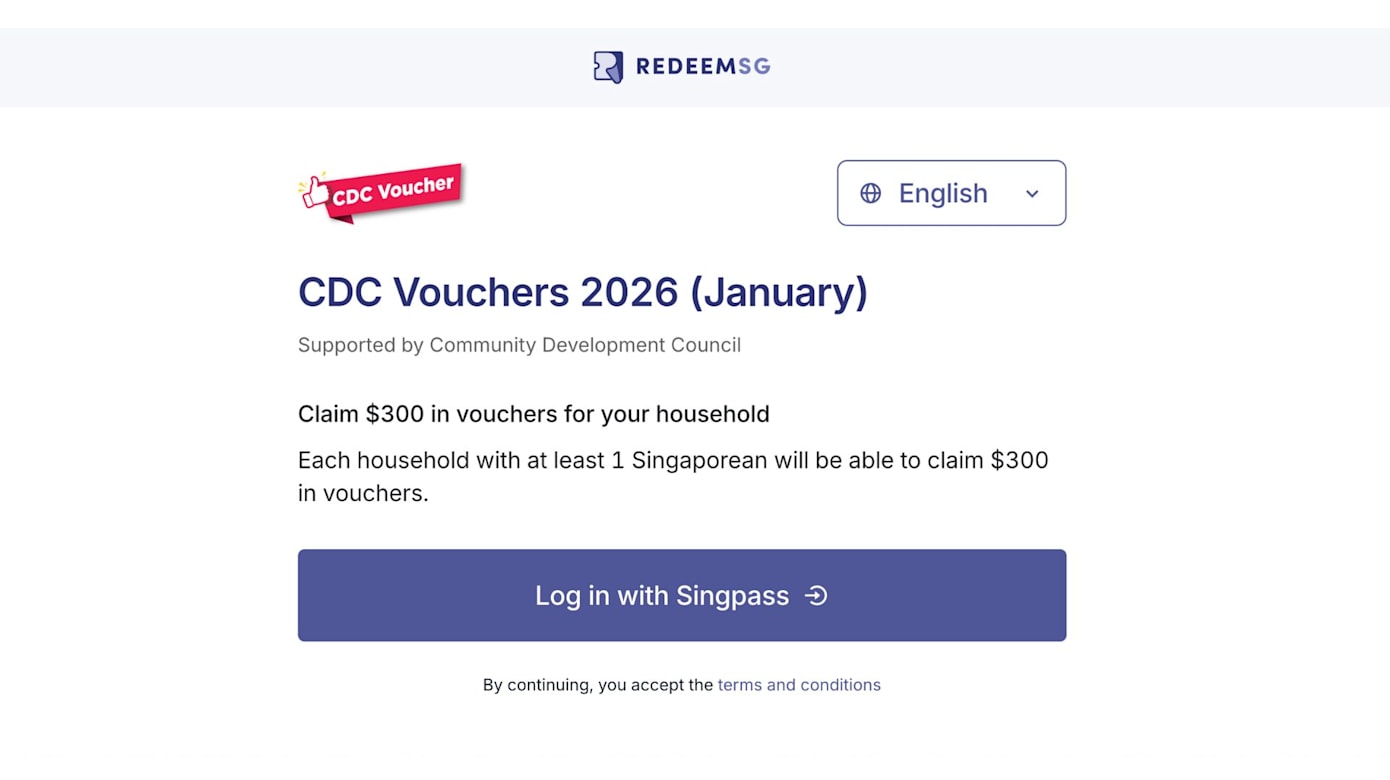Viewport: 1390px width, 780px height.
Task: Click the REDEEMSG wordmark text
Action: [x=702, y=67]
